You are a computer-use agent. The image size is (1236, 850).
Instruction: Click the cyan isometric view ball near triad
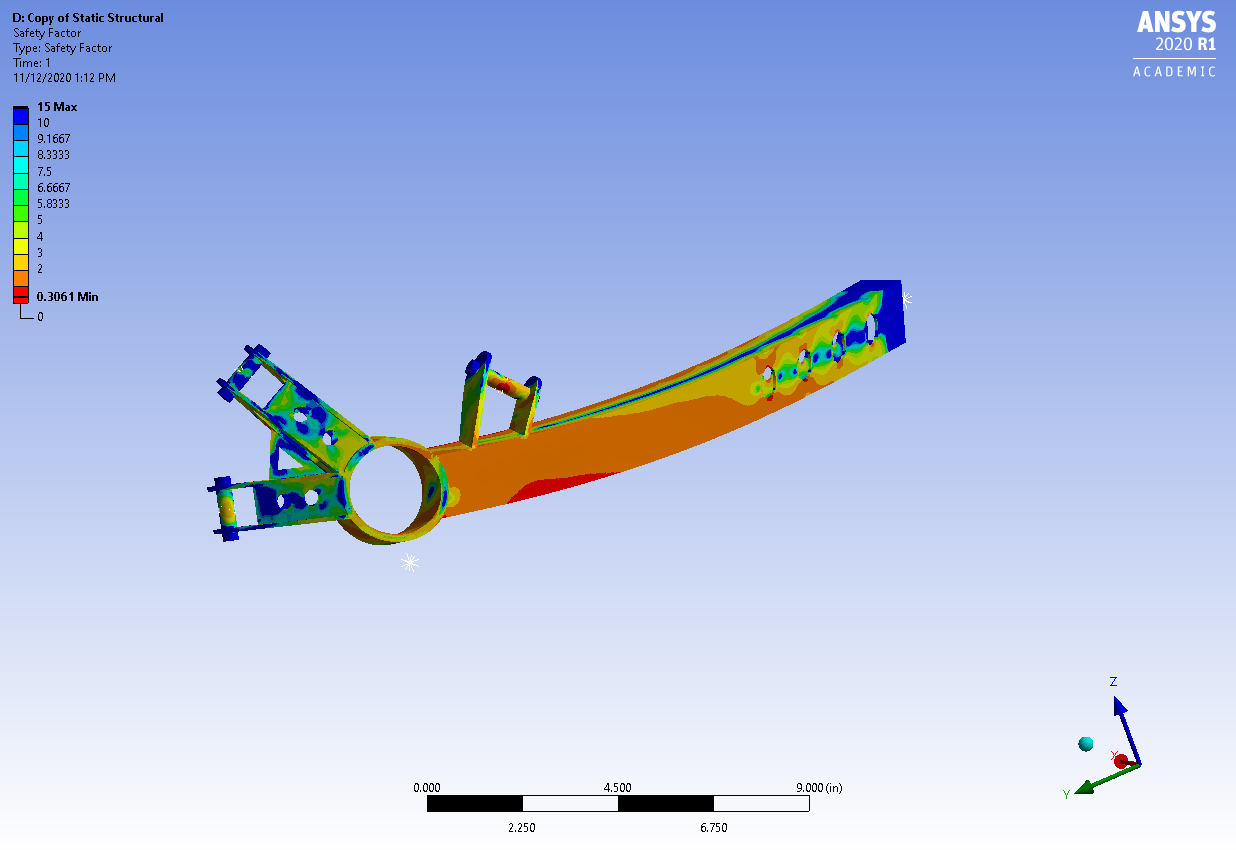pos(1085,743)
